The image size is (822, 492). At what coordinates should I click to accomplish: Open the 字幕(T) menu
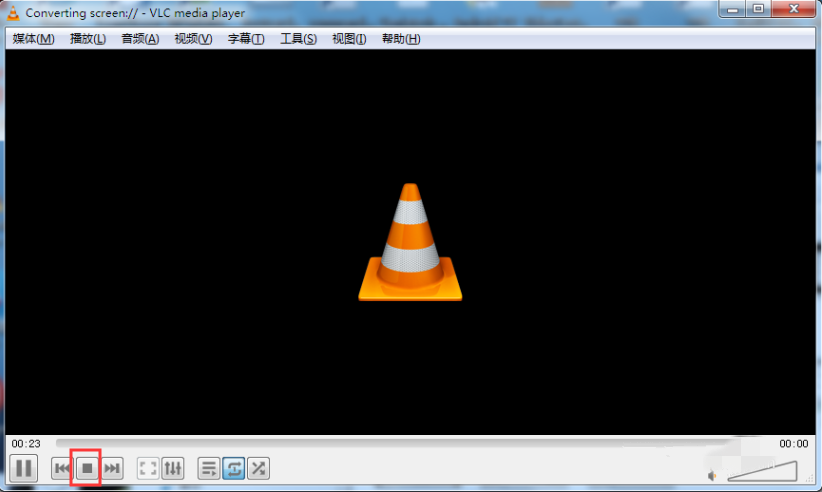click(246, 39)
